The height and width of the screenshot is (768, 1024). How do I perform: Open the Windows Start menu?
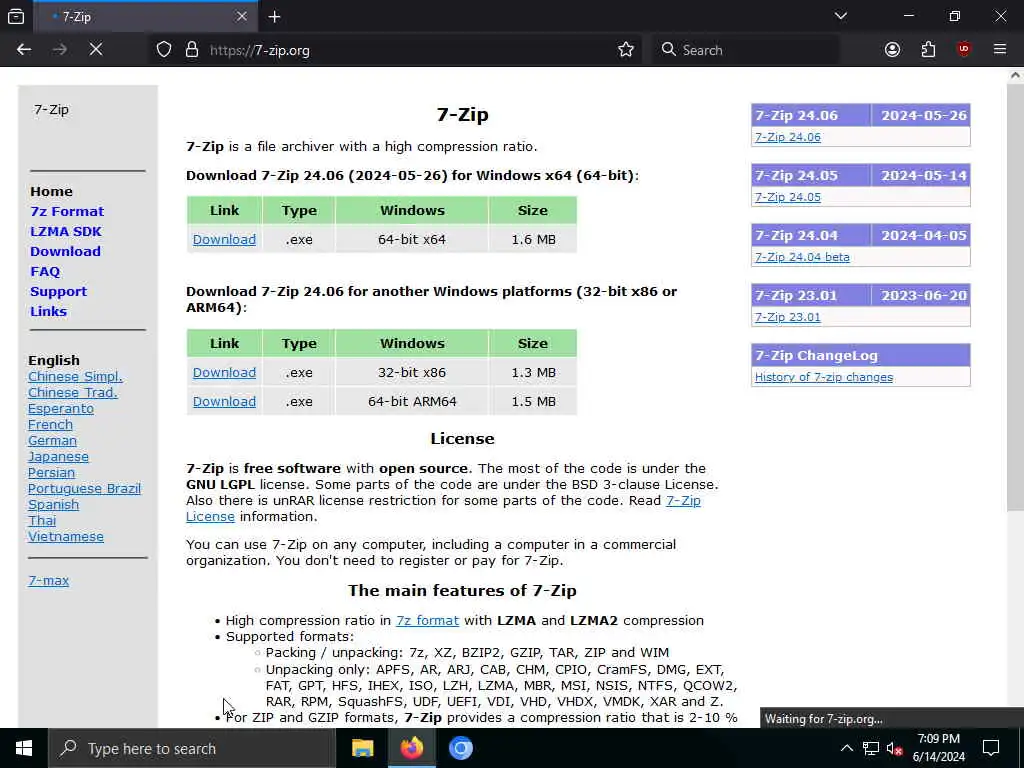pos(24,748)
